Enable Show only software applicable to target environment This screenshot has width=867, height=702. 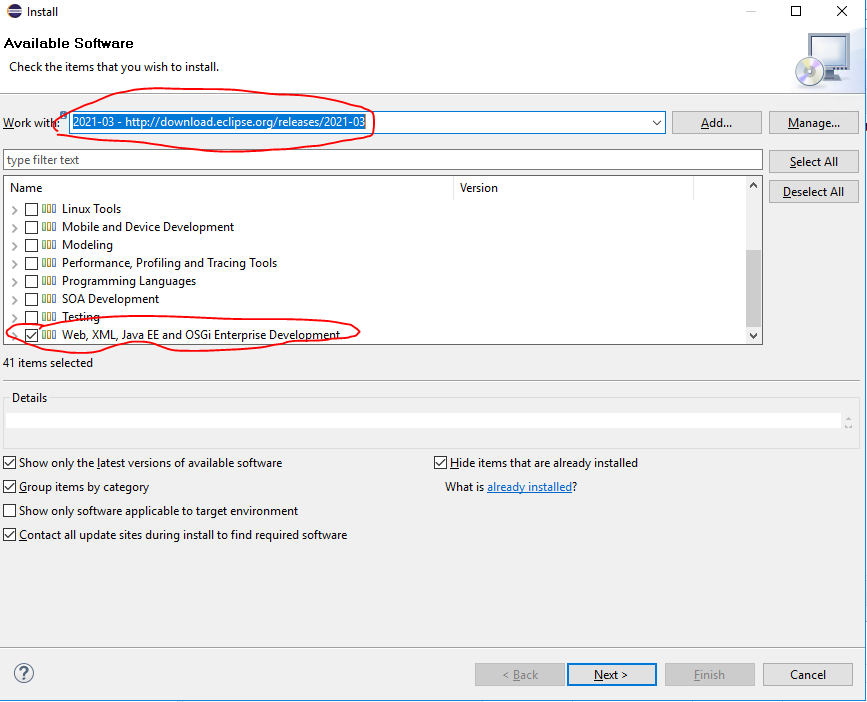click(x=9, y=510)
